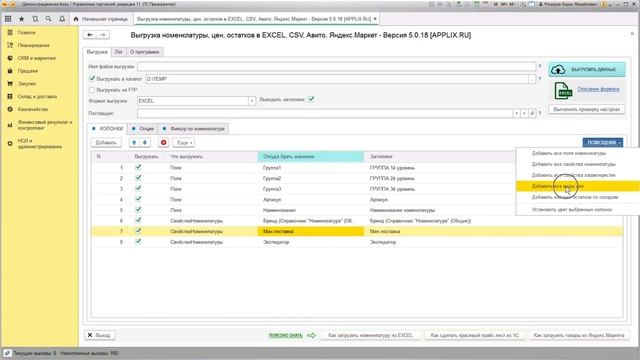Move the selected column row up
Image resolution: width=640 pixels, height=360 pixels.
(x=134, y=142)
